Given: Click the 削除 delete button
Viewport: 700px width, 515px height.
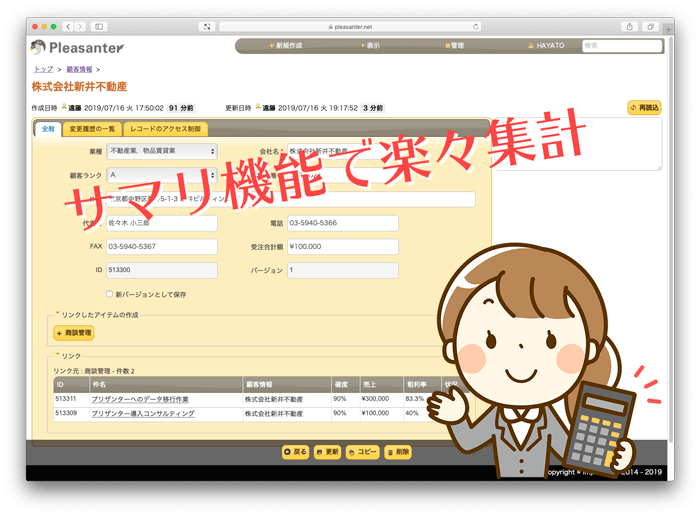Looking at the screenshot, I should [398, 452].
